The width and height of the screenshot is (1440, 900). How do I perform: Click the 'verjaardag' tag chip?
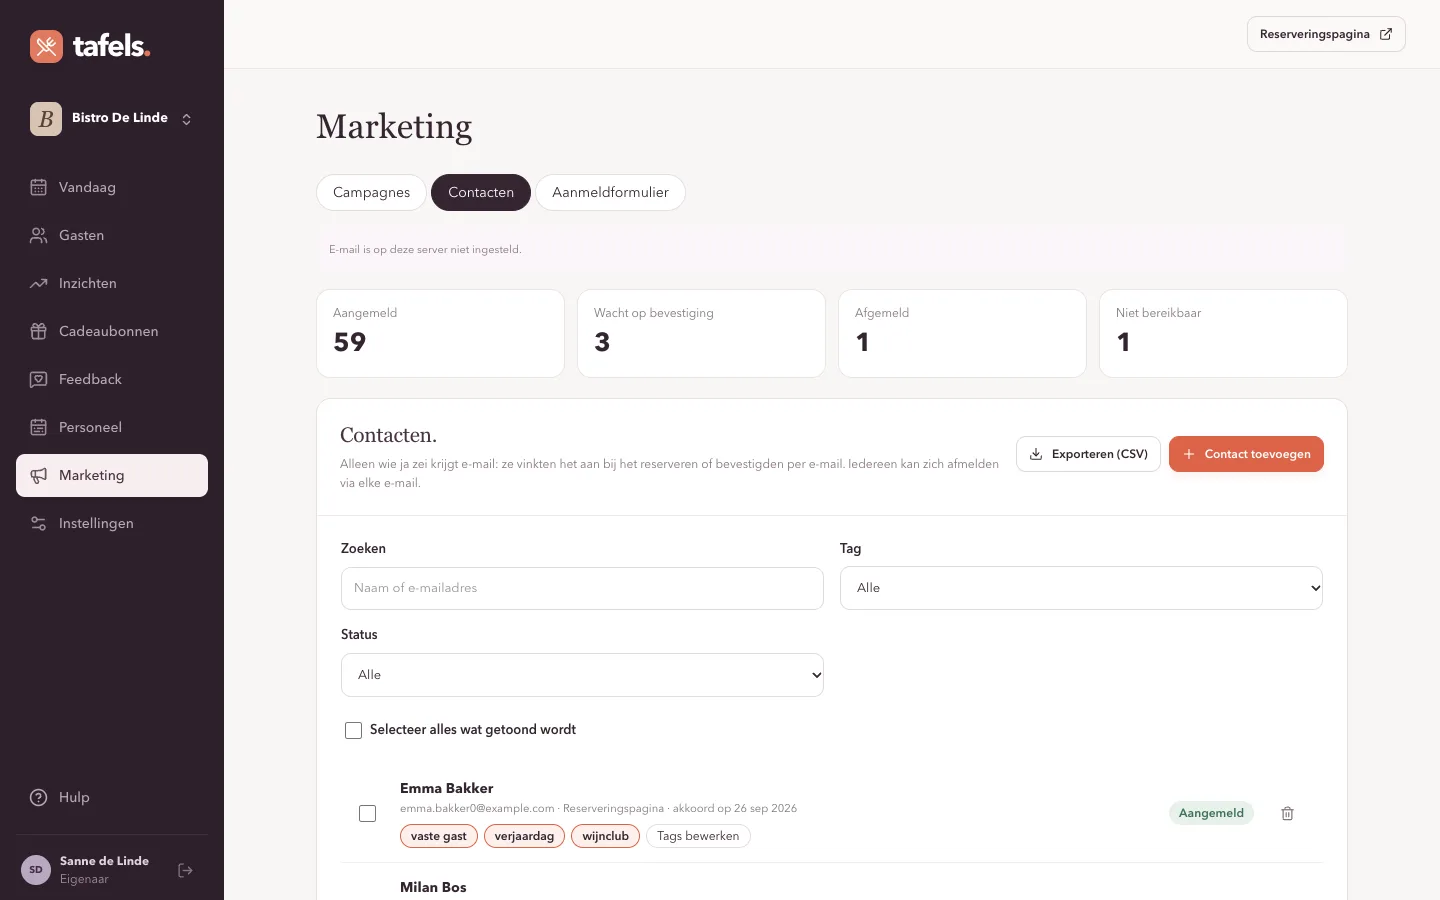tap(524, 836)
